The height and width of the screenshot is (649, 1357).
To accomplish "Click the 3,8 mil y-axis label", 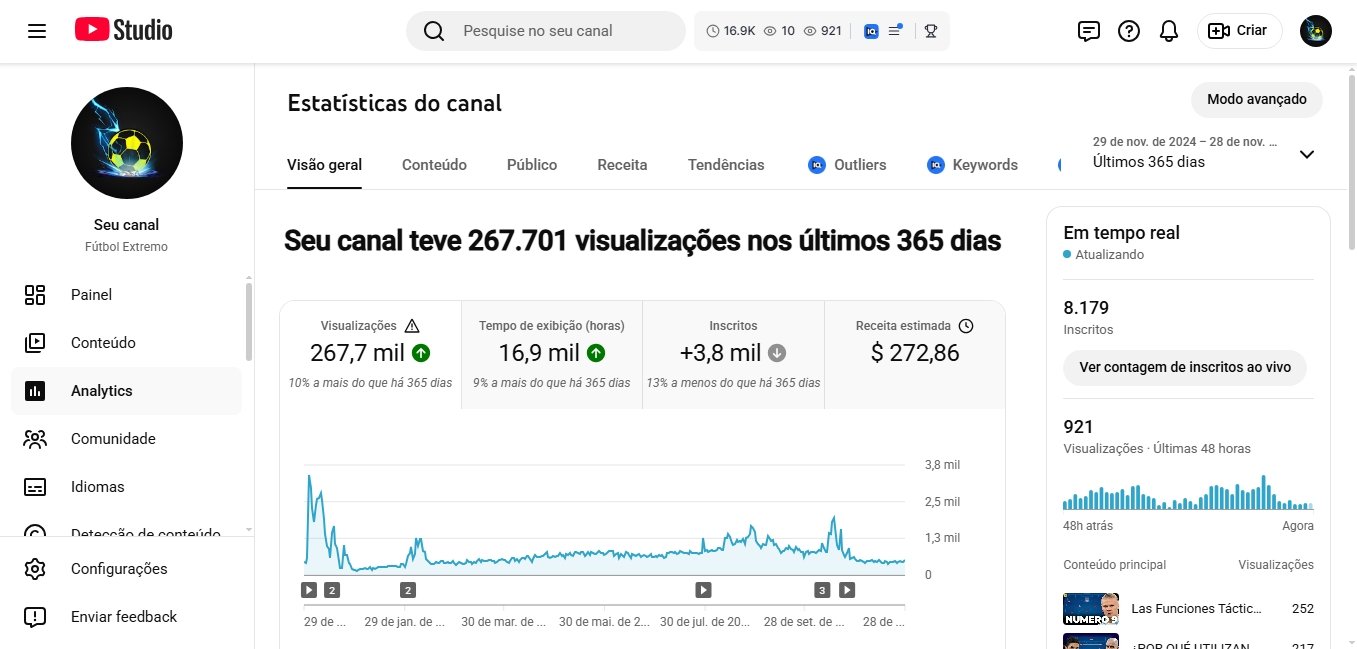I will pos(942,465).
